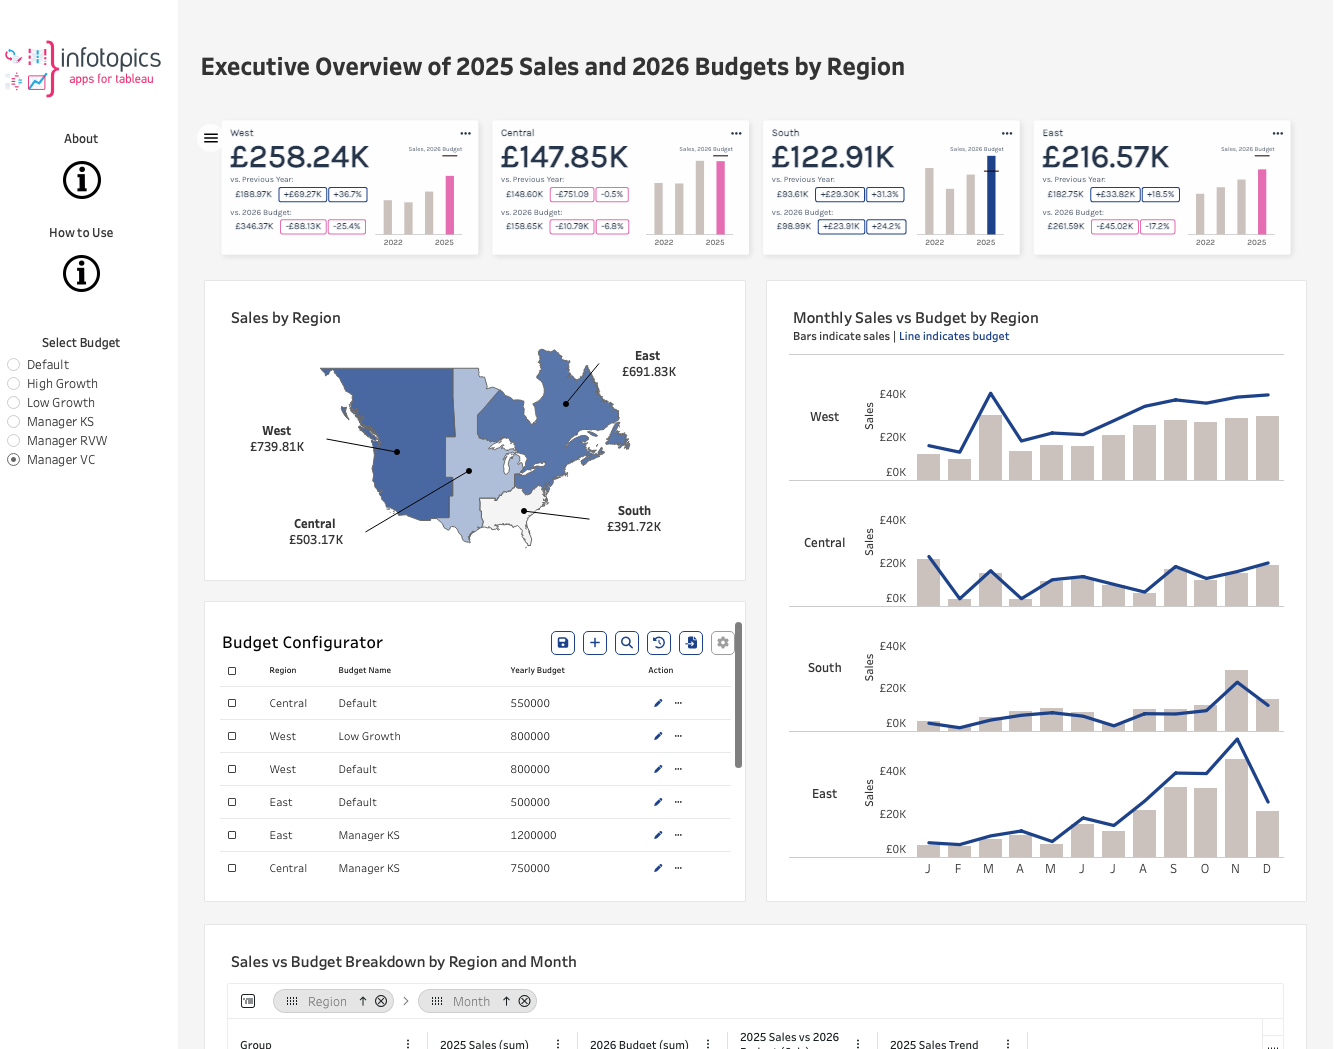Check the East Default row checkbox
Screen dimensions: 1334x1049
232,803
